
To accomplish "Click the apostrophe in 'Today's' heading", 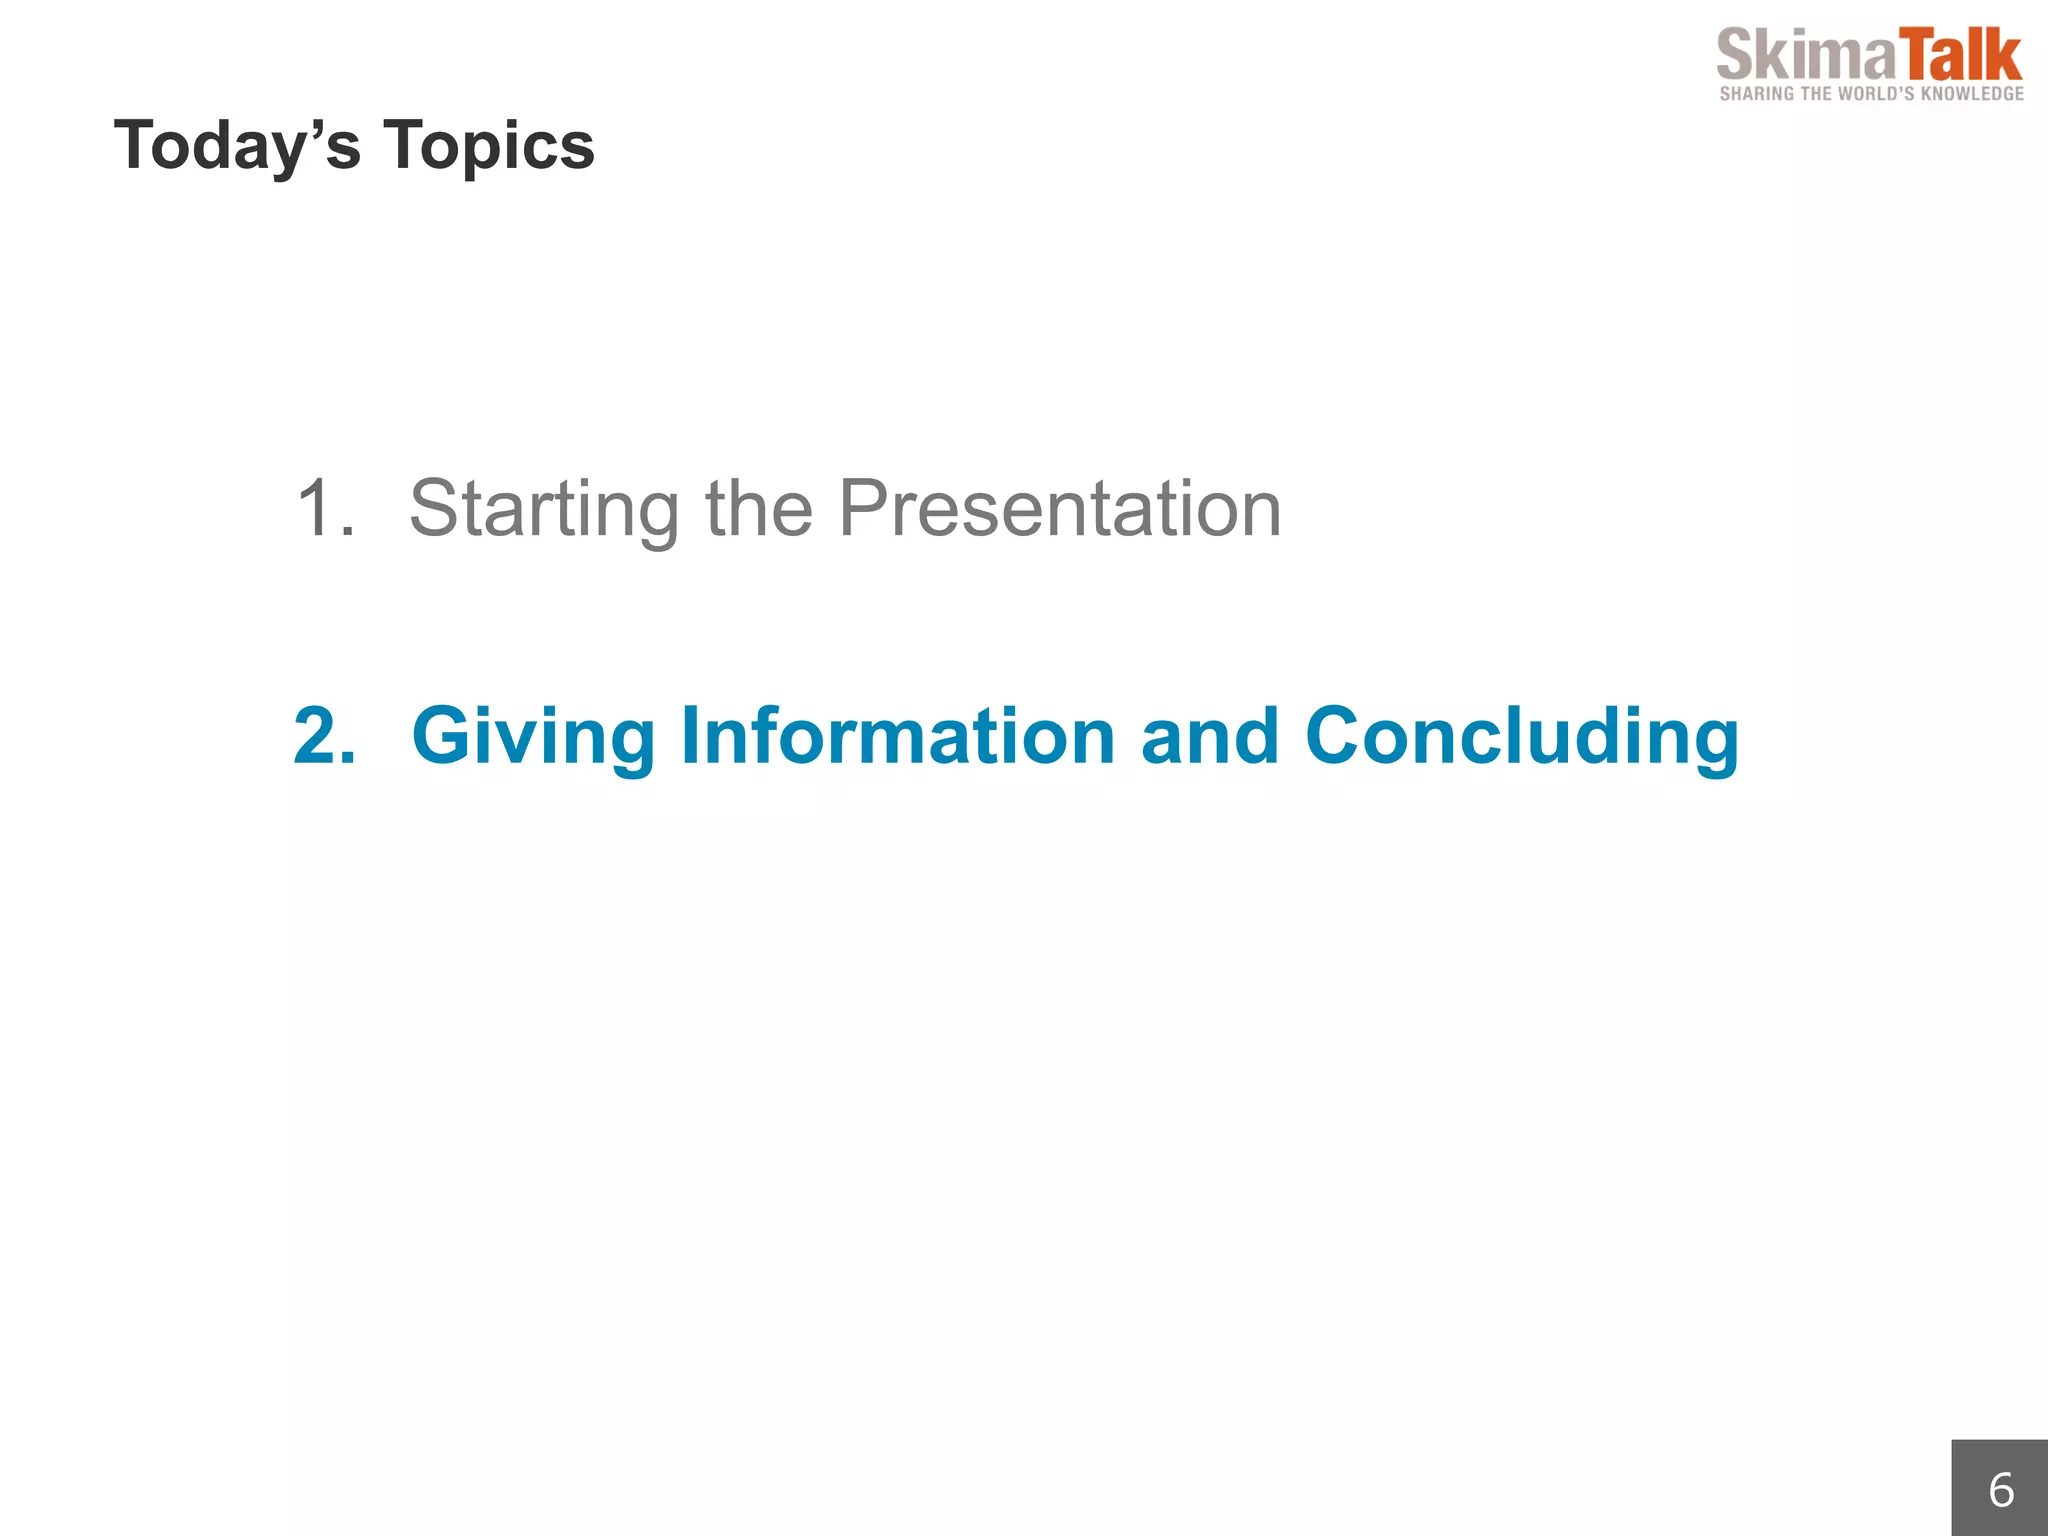I will (x=312, y=126).
